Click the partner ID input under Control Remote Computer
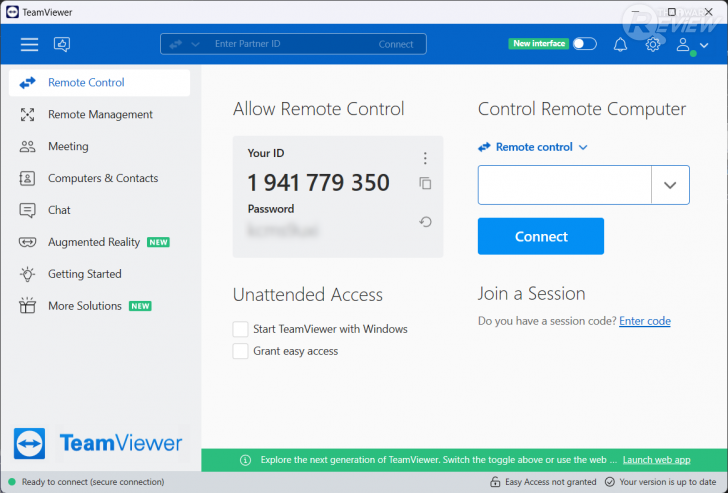728x493 pixels. point(565,185)
